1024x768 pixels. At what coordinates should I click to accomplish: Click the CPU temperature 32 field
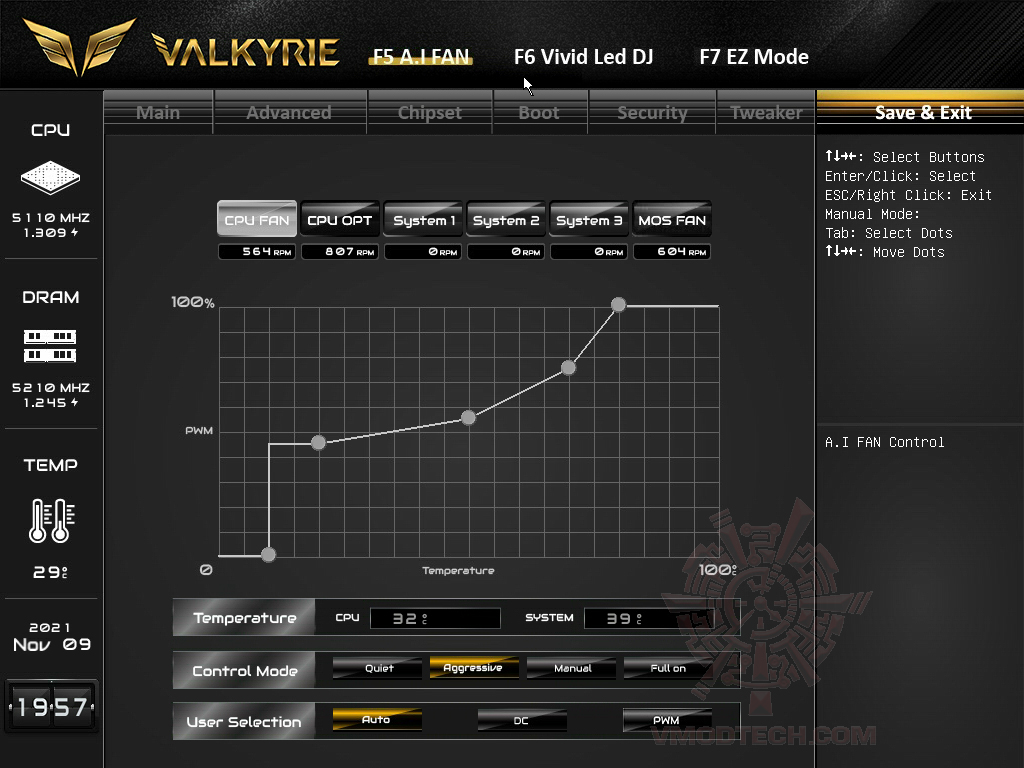pos(436,618)
